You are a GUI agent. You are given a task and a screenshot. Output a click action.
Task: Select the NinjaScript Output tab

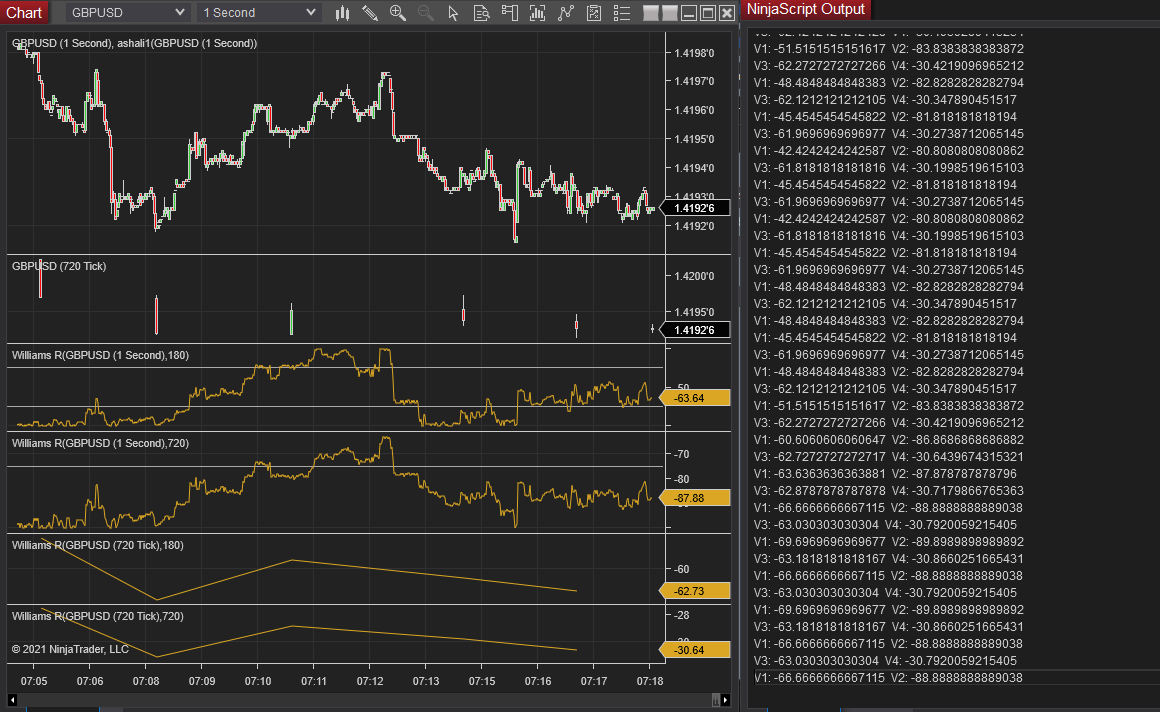806,10
